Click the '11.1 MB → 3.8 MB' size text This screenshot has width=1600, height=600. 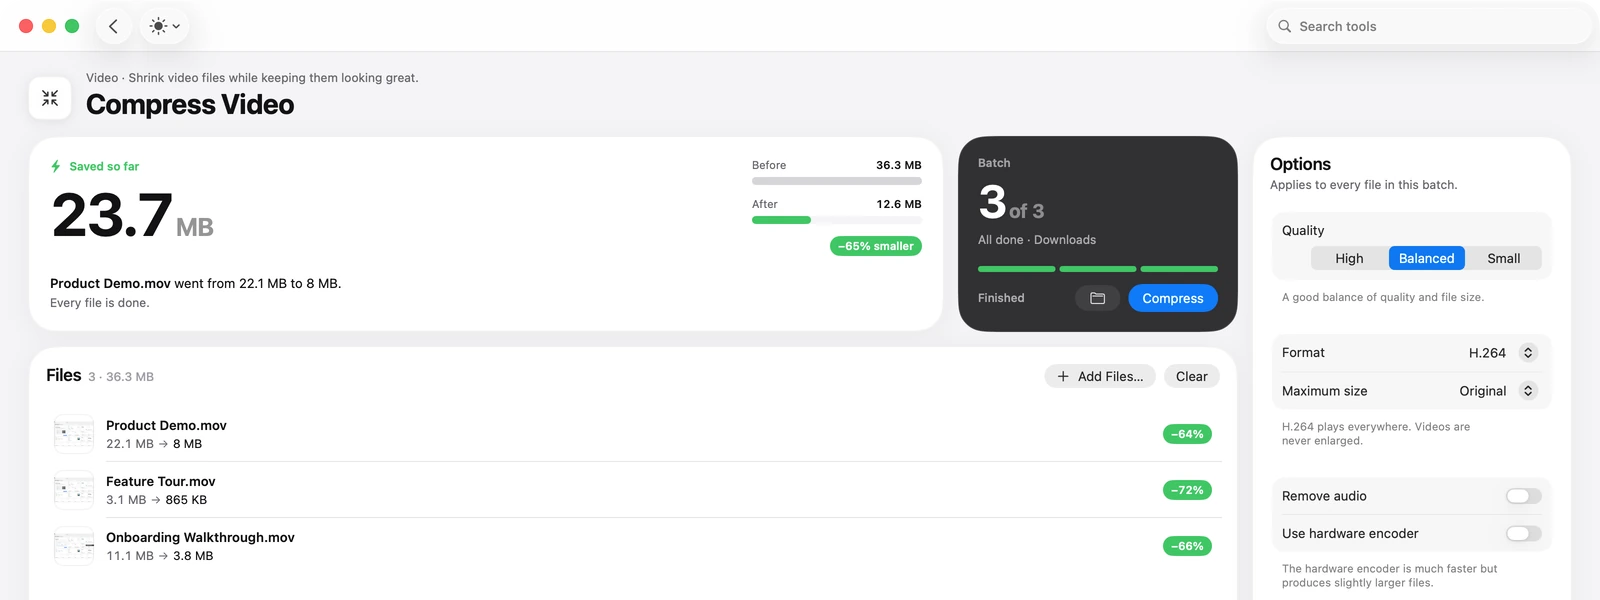[160, 556]
